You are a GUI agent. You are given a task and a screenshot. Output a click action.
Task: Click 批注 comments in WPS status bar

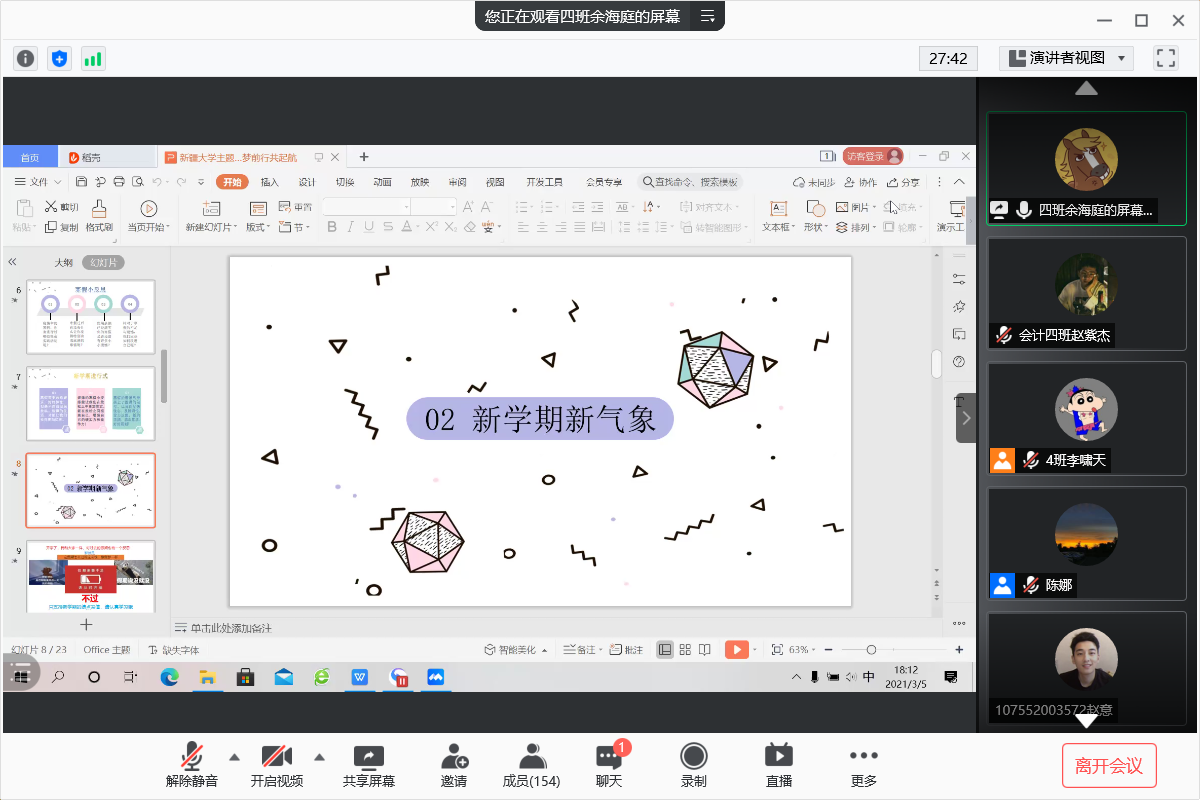point(628,650)
